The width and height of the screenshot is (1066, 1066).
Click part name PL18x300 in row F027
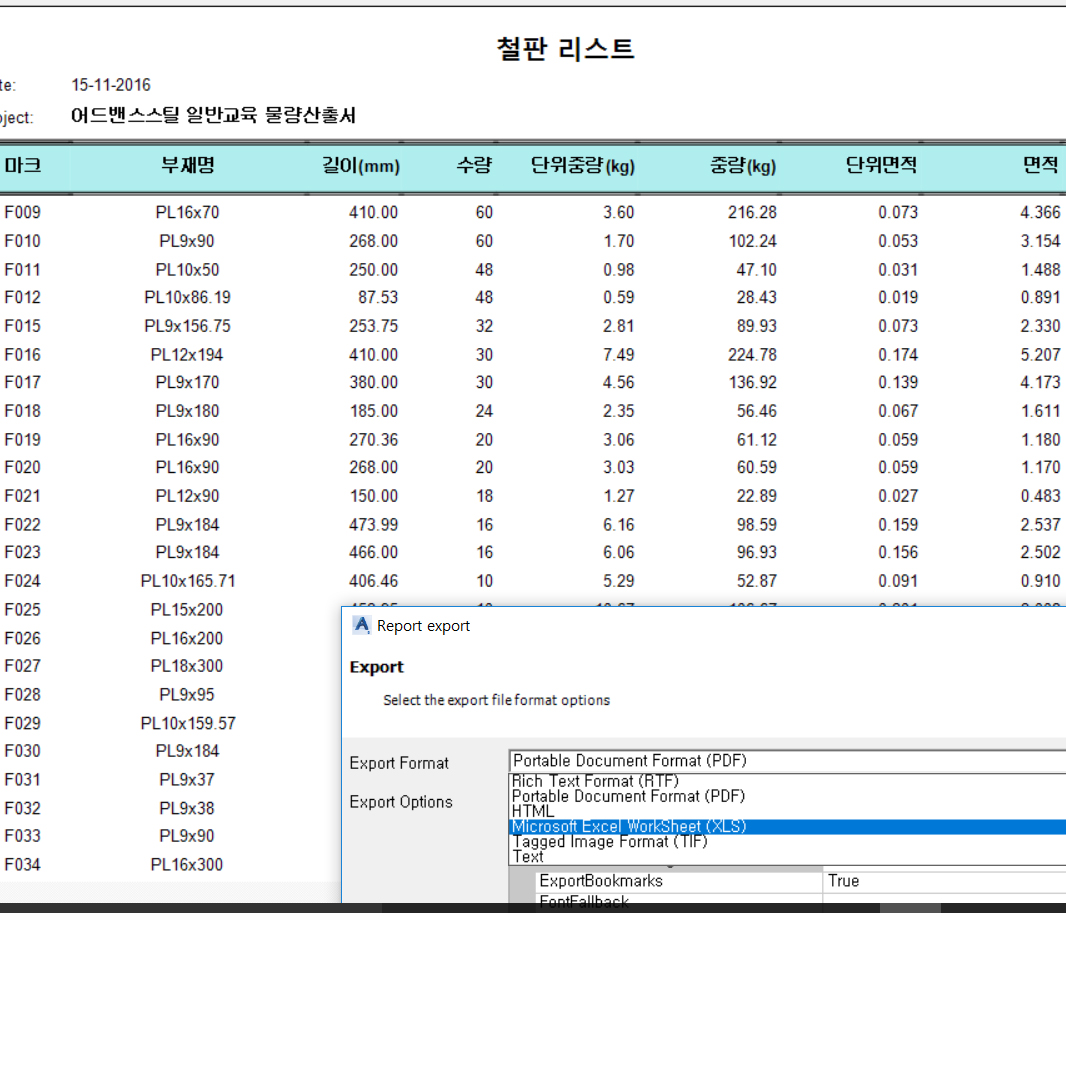click(x=187, y=666)
